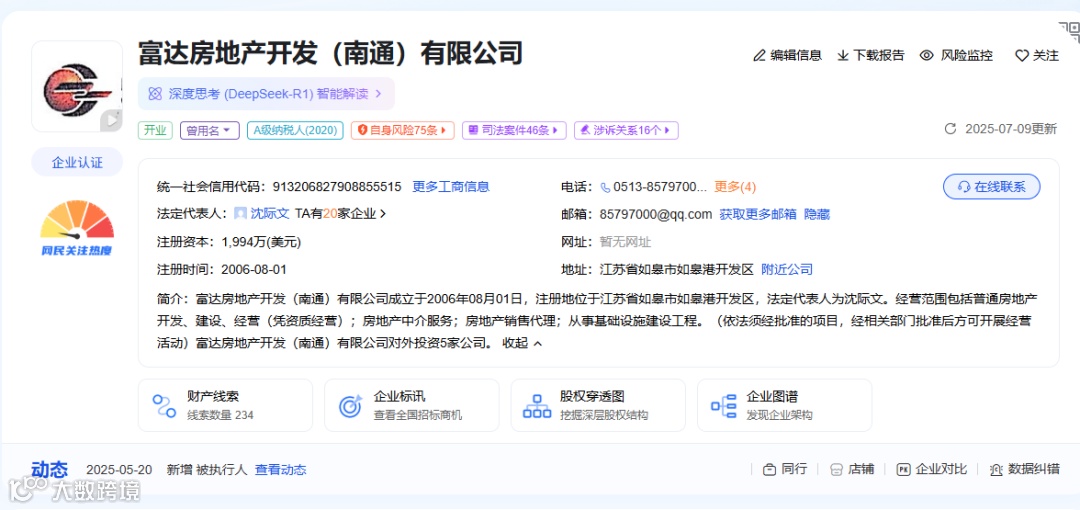The height and width of the screenshot is (510, 1080).
Task: Open the 企业标讯 card
Action: 412,405
